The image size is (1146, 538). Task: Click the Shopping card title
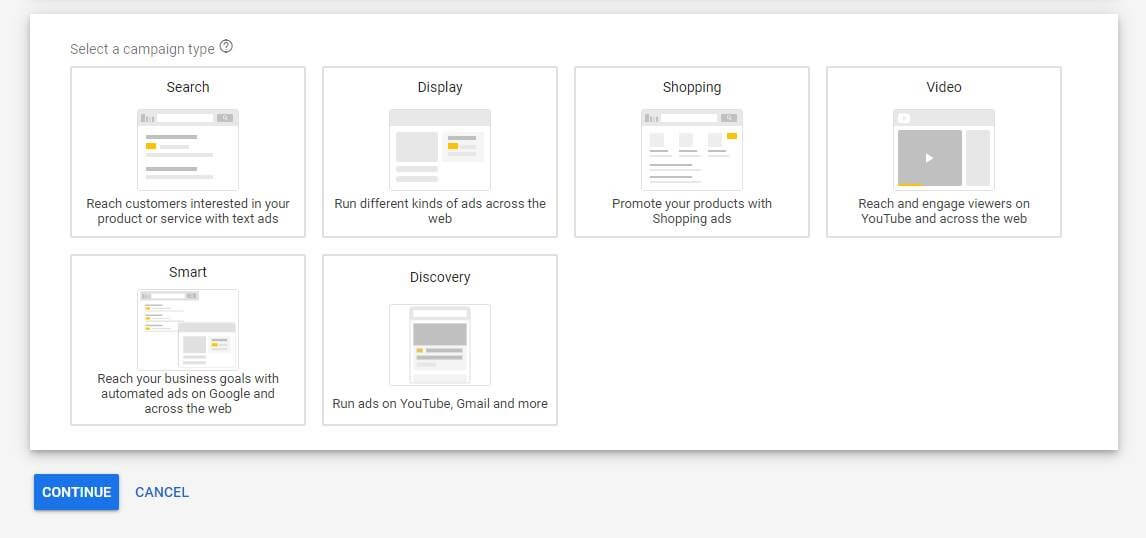[692, 87]
